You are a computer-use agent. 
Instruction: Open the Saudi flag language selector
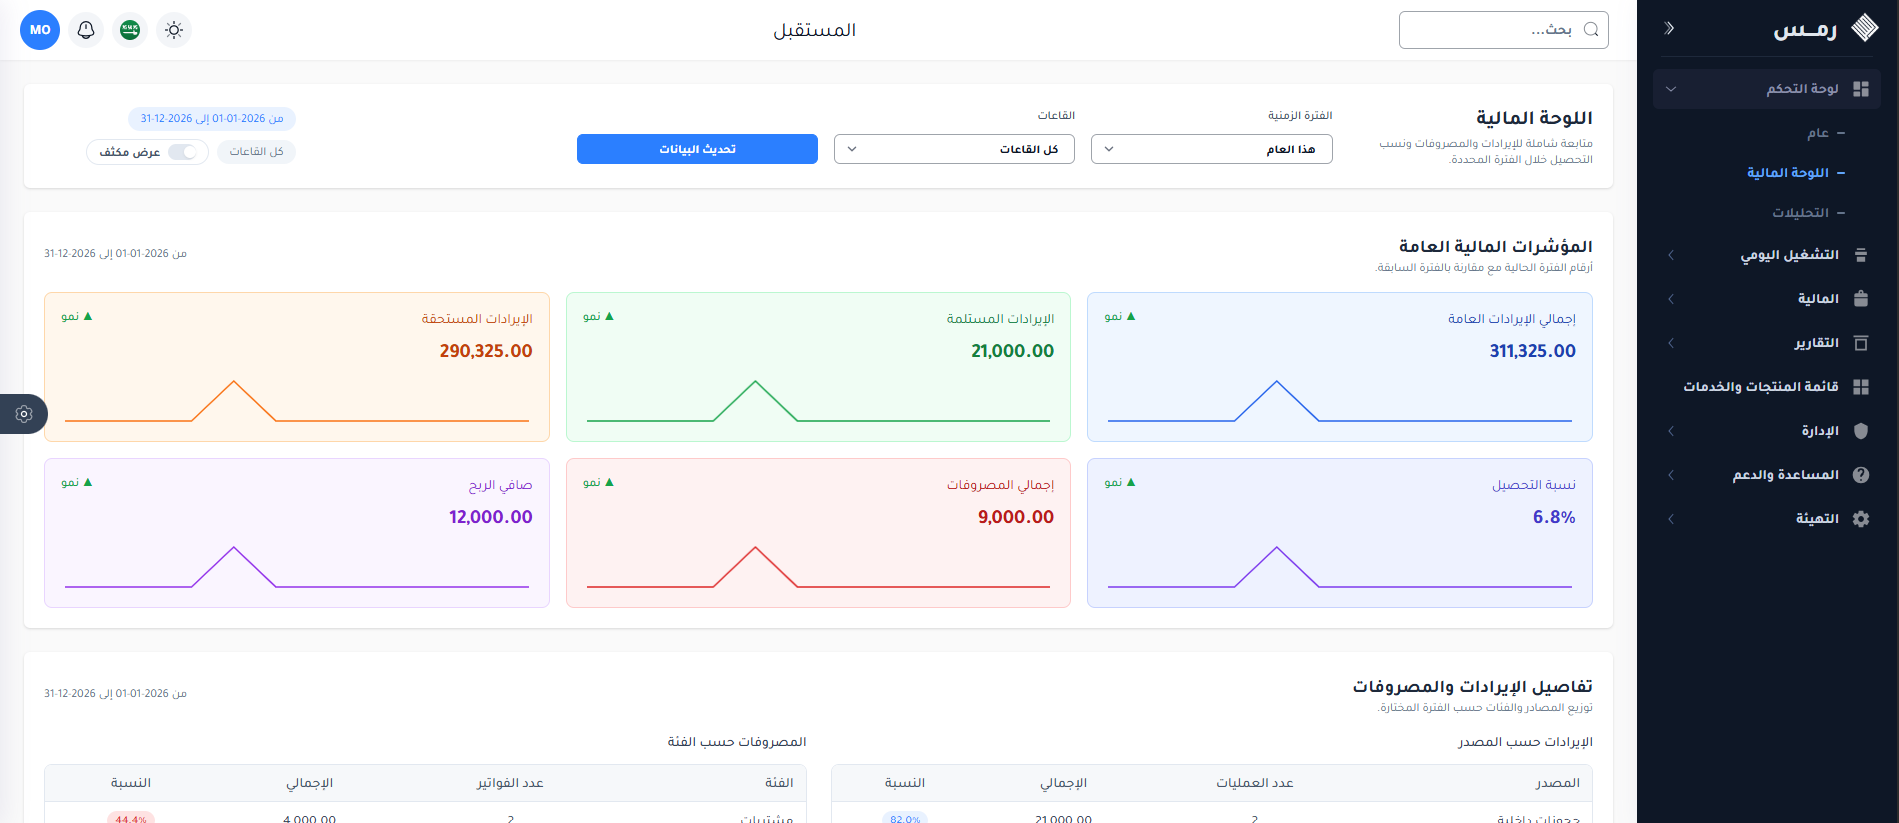tap(130, 30)
